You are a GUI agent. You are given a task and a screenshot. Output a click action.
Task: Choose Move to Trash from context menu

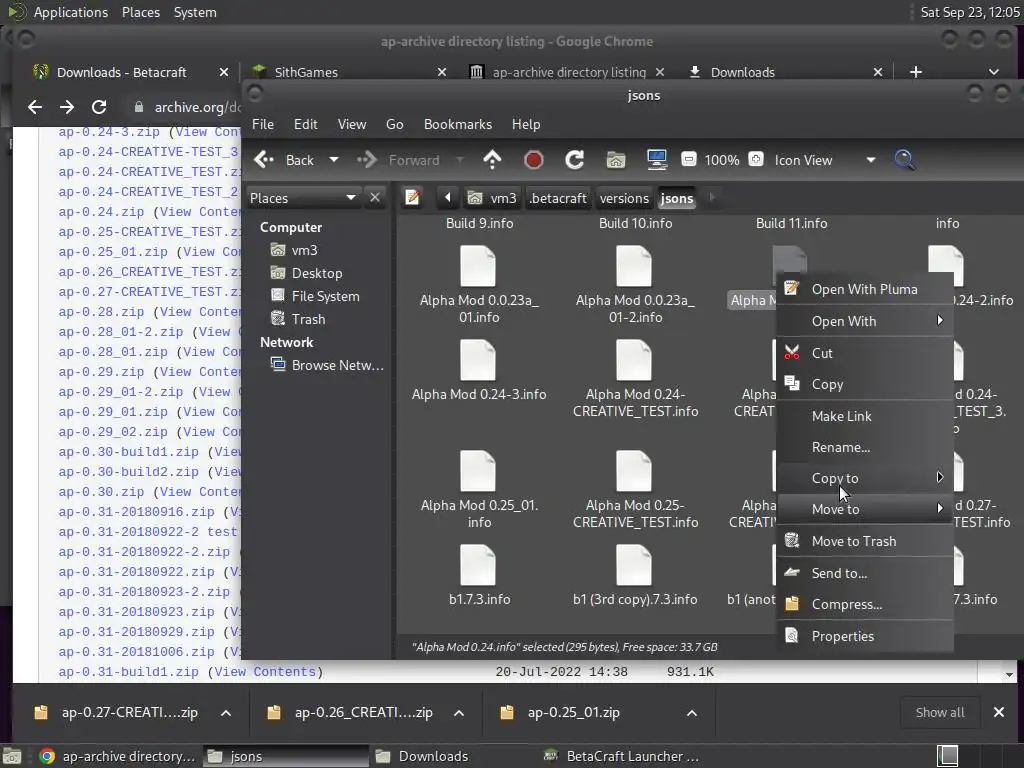pos(865,541)
